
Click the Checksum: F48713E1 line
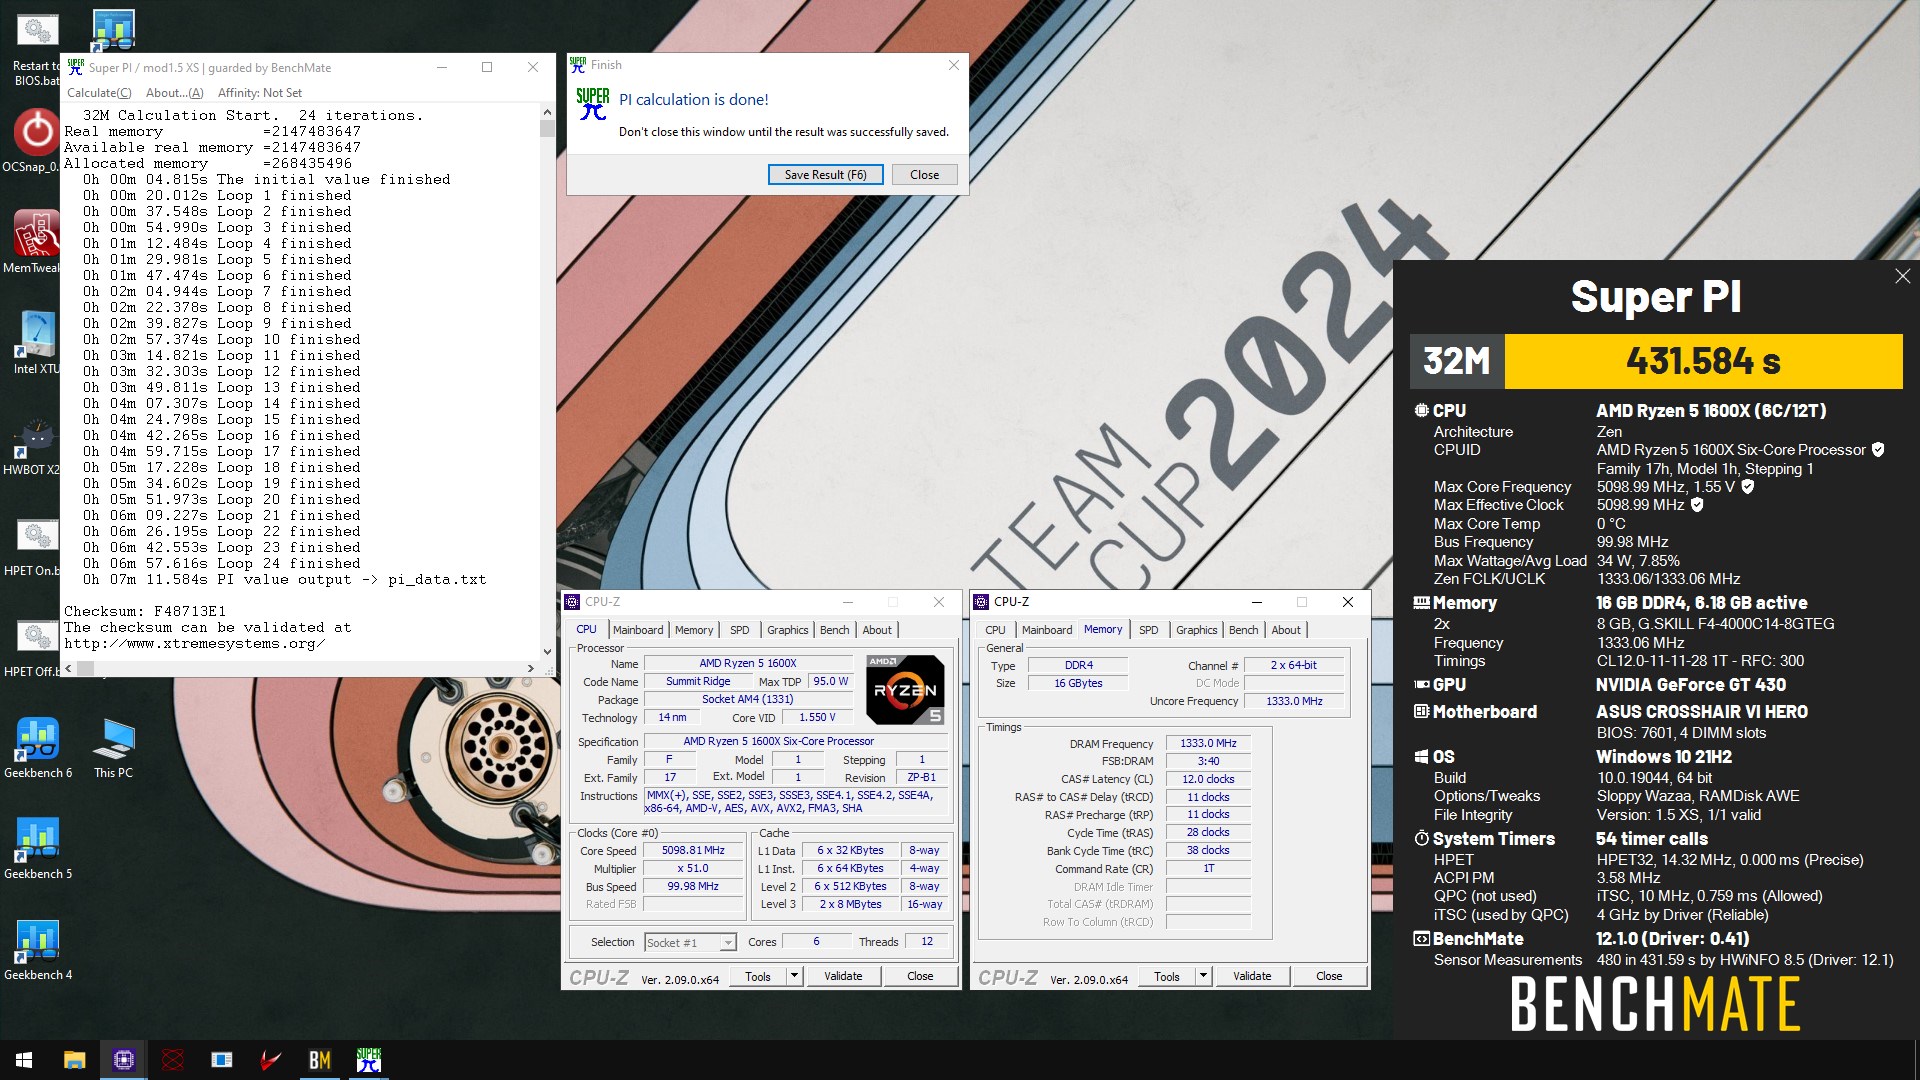[145, 611]
